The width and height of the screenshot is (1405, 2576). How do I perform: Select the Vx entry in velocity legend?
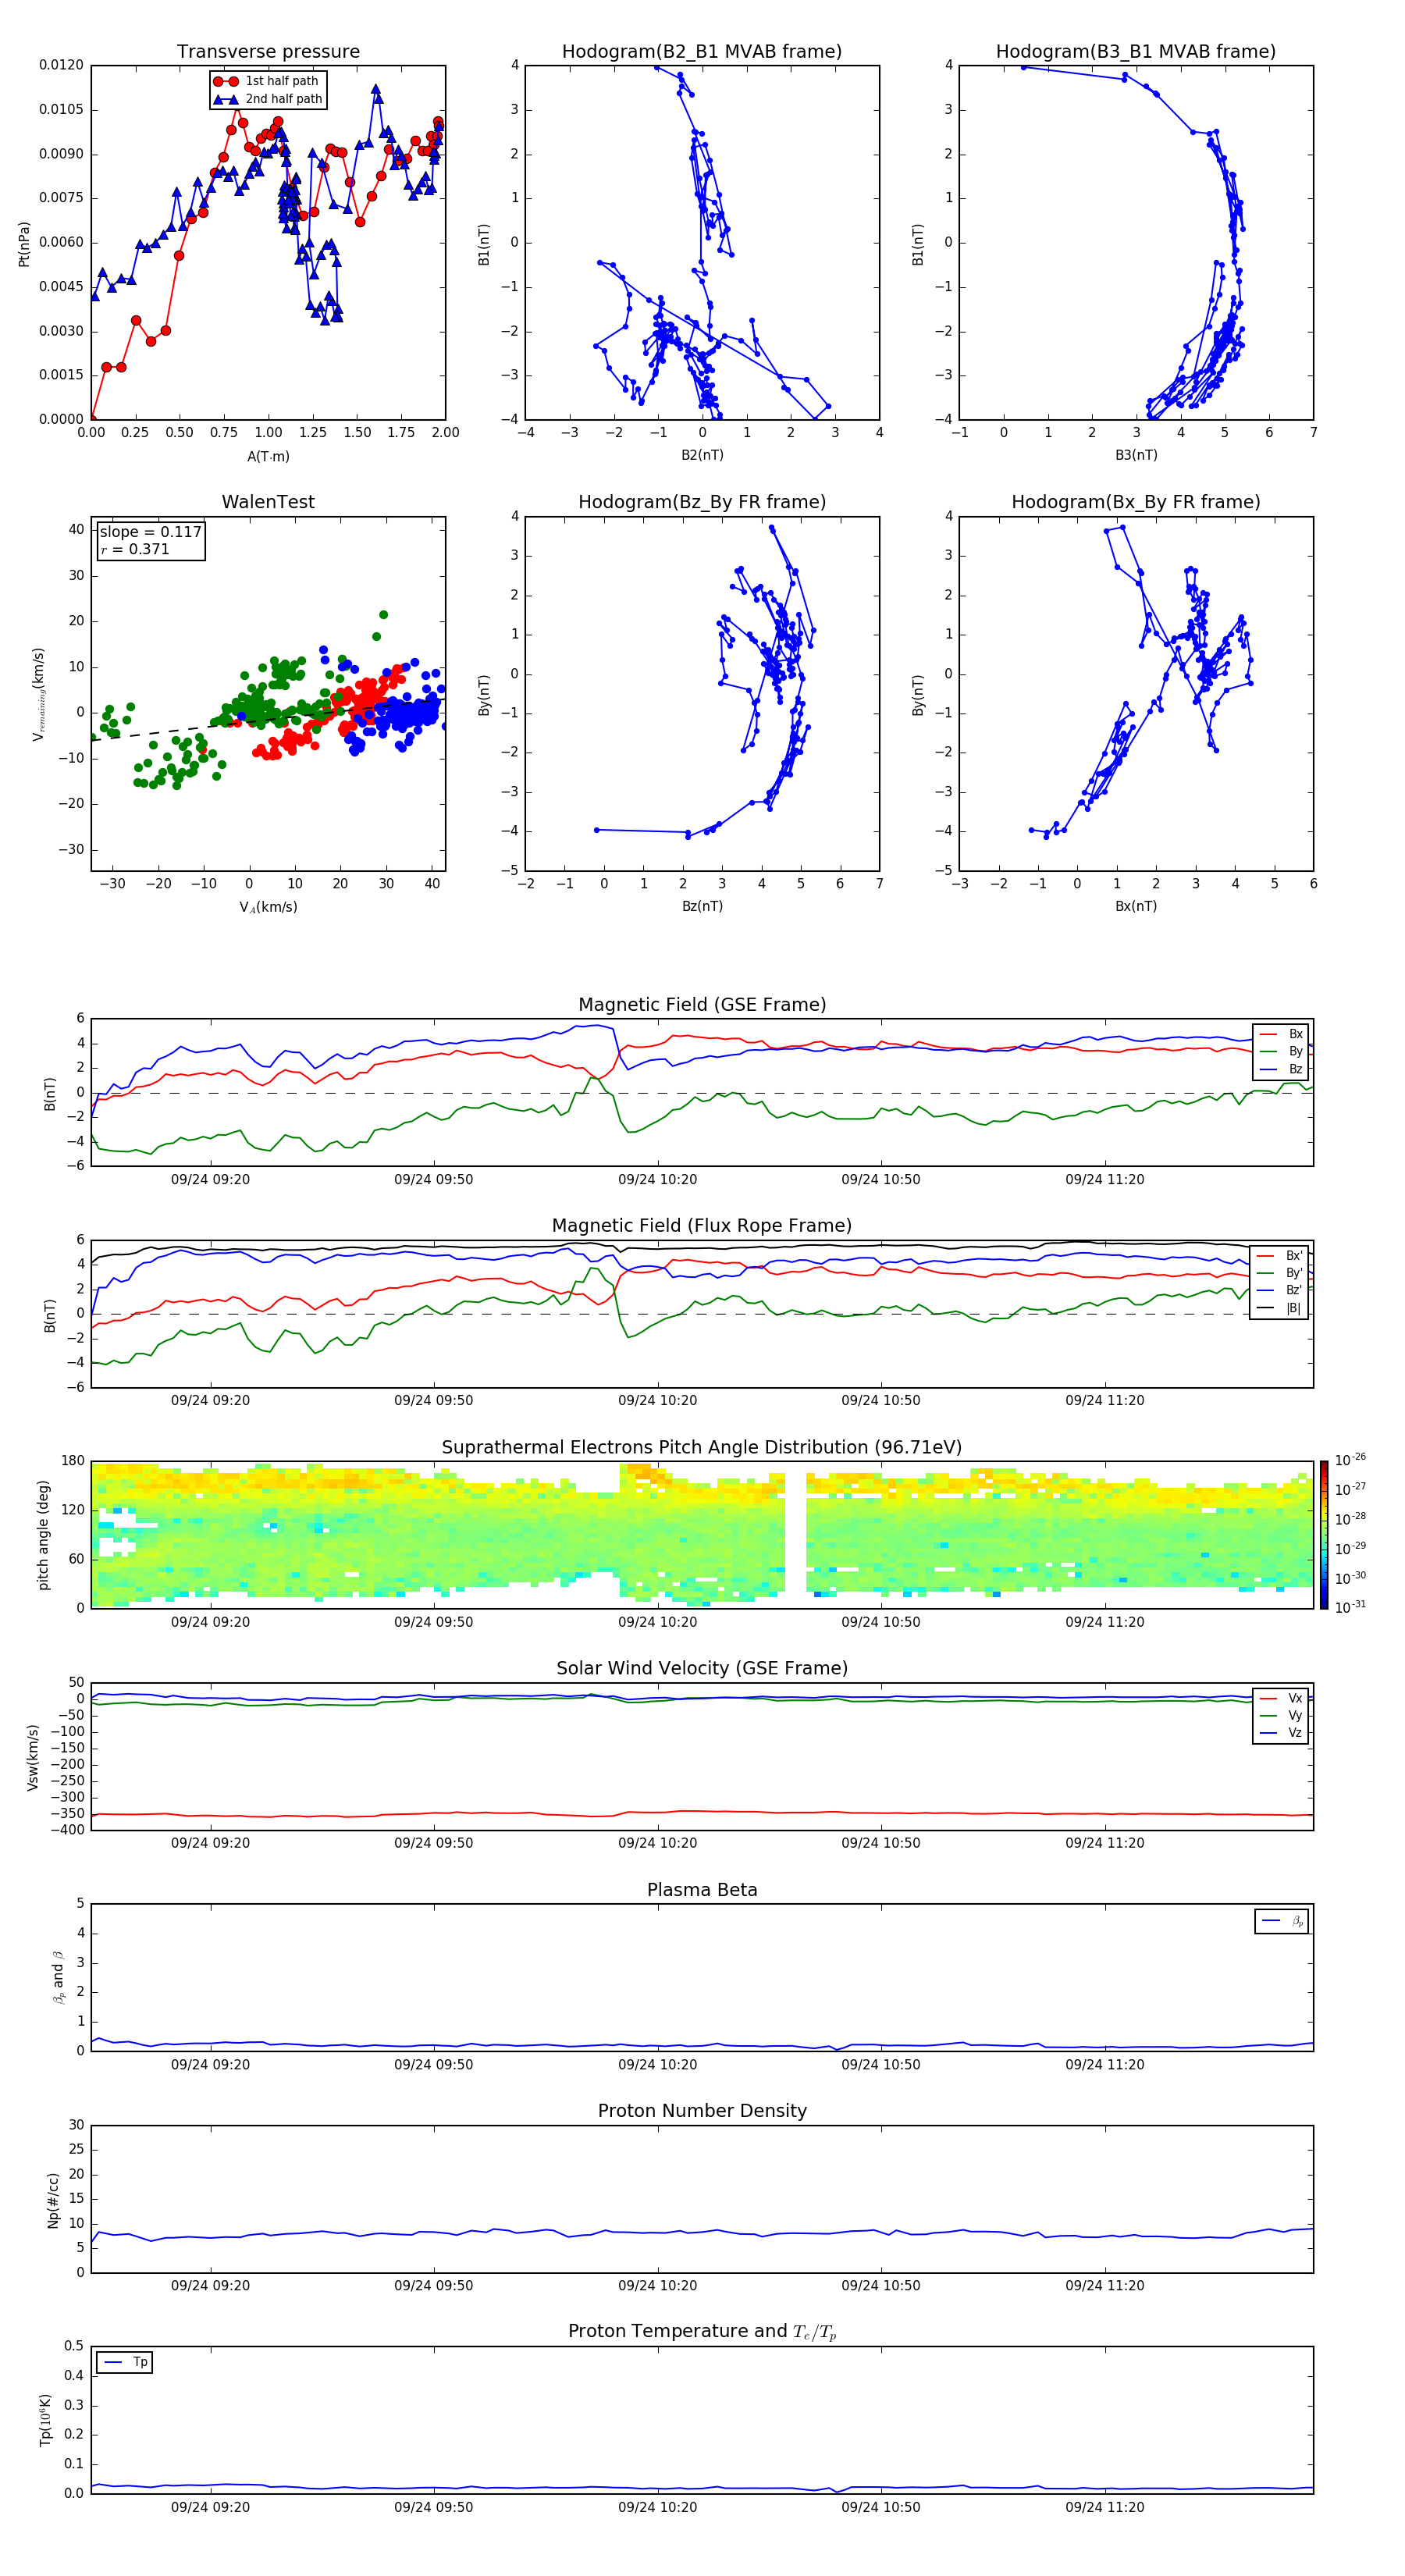[1281, 1698]
